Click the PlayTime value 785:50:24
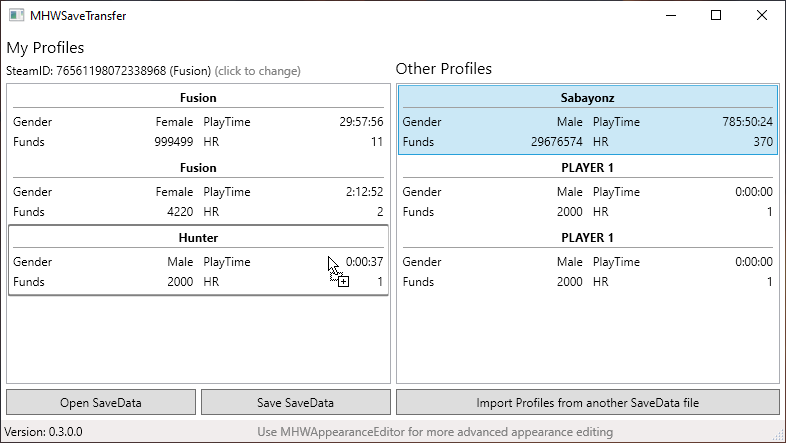Viewport: 786px width, 443px height. 747,122
